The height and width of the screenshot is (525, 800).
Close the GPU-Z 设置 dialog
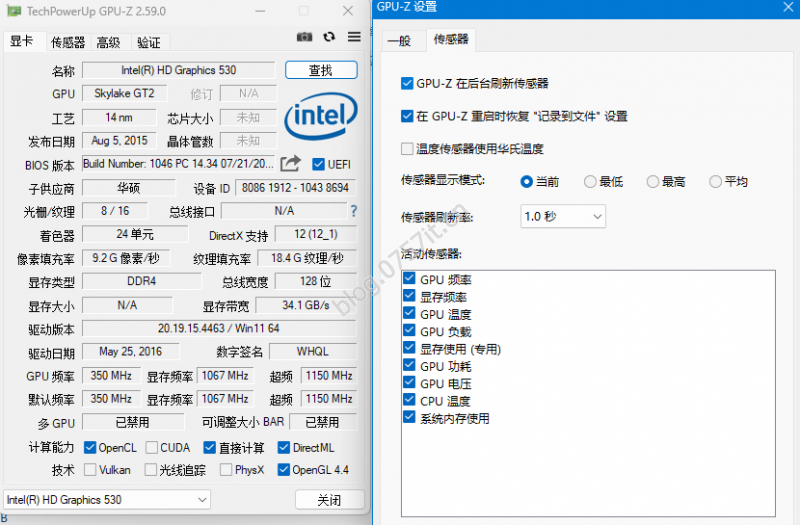click(x=788, y=7)
